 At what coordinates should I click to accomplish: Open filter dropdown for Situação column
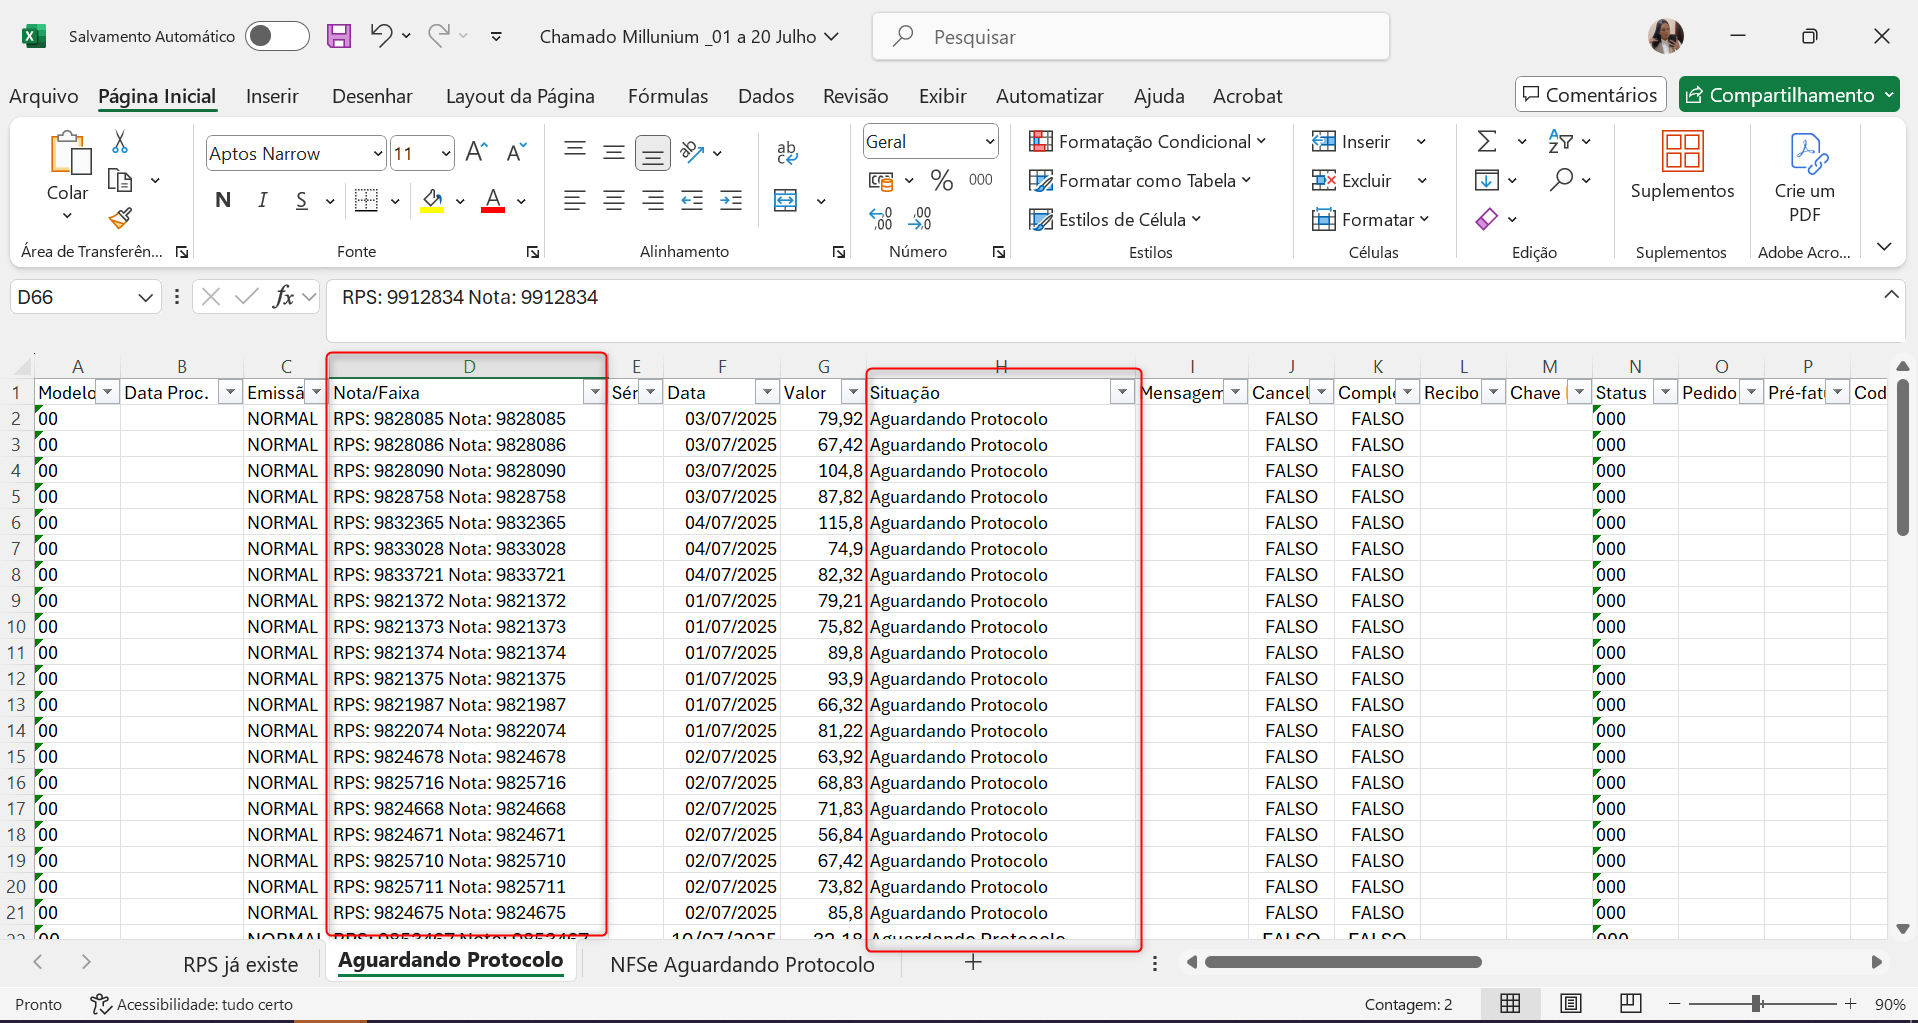click(1122, 392)
